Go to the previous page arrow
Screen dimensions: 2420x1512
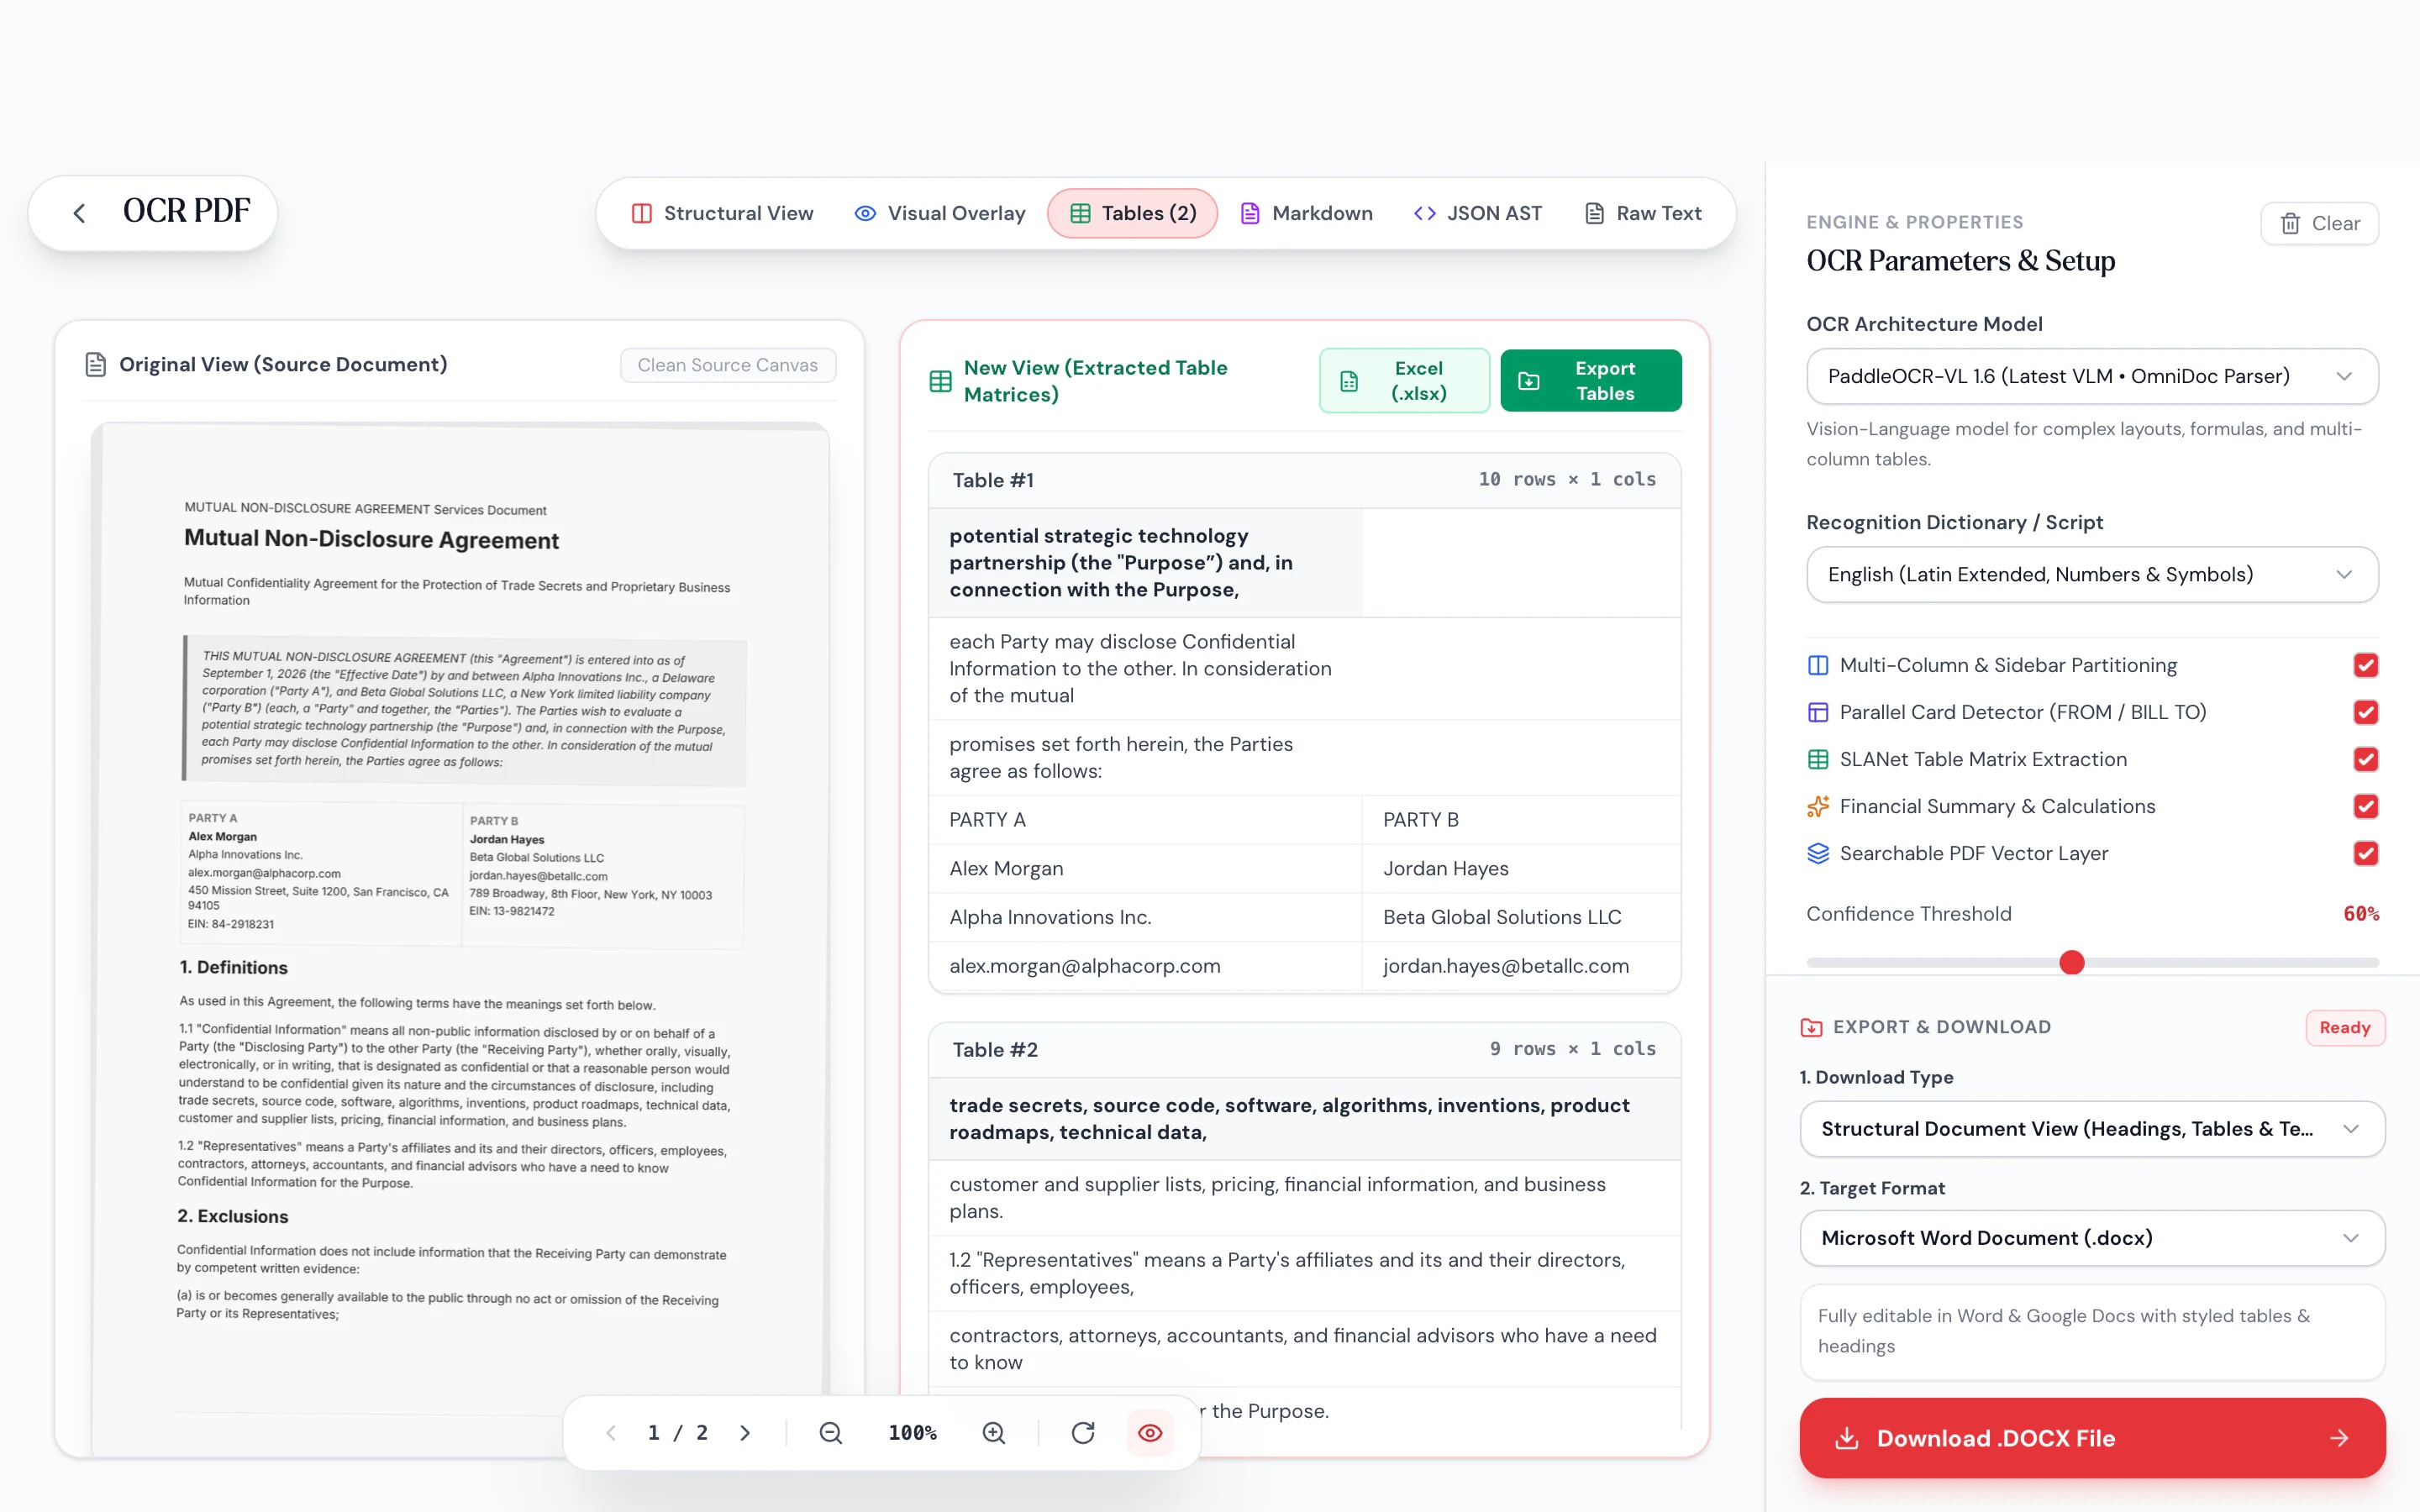coord(611,1433)
